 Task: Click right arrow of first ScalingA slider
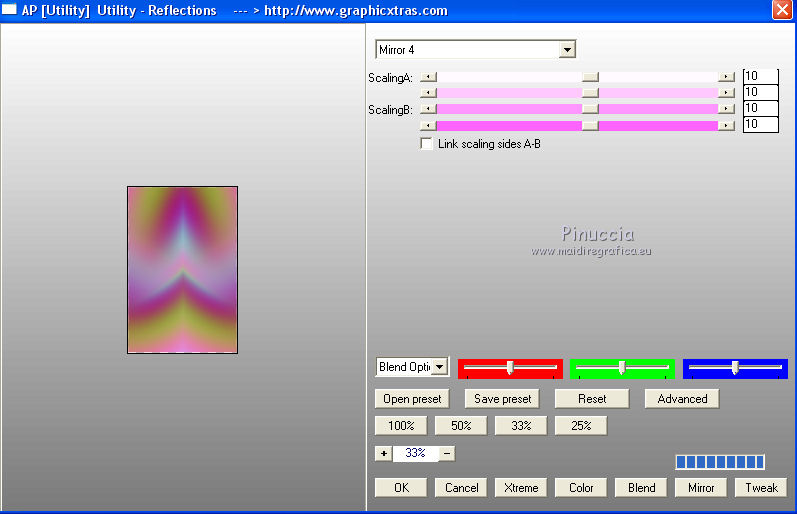726,77
